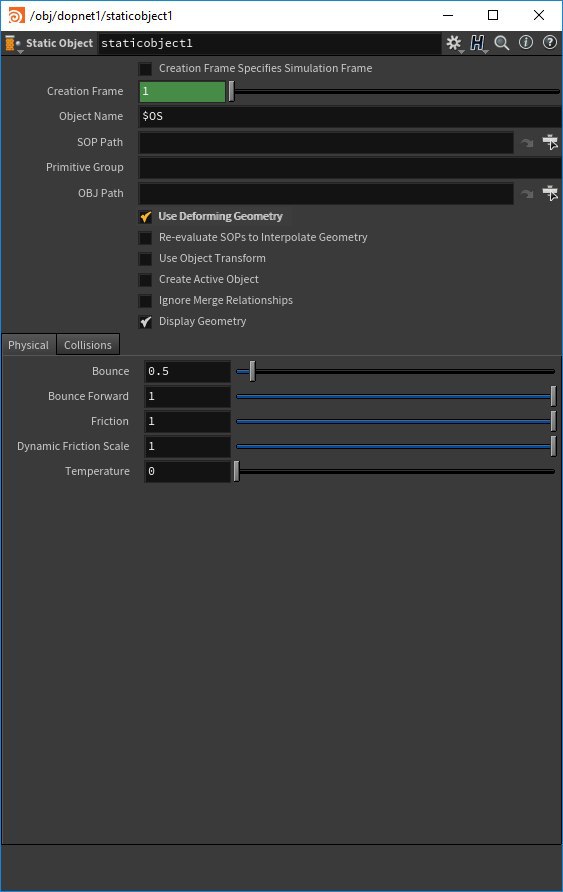Click the magnifier search parameters icon
Screen dimensions: 563x892
(502, 43)
